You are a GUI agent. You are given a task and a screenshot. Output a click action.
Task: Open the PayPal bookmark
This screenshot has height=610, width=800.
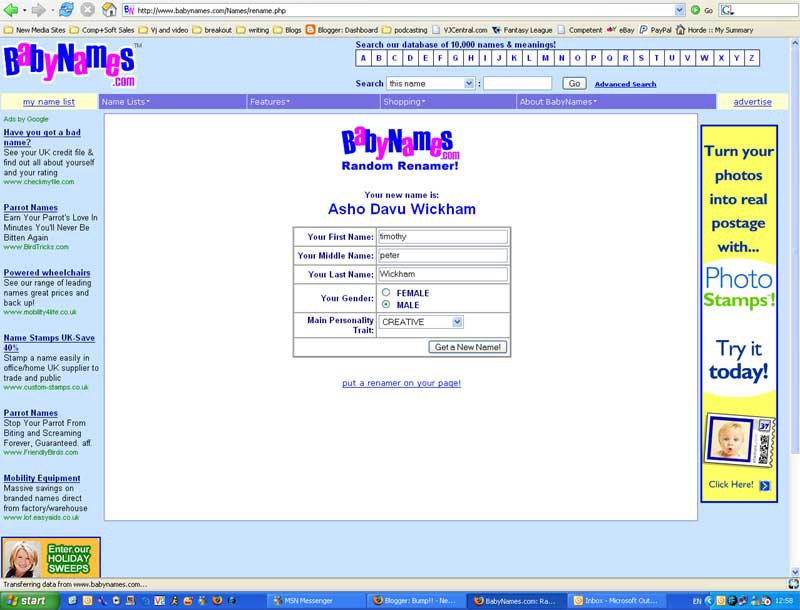[x=656, y=30]
